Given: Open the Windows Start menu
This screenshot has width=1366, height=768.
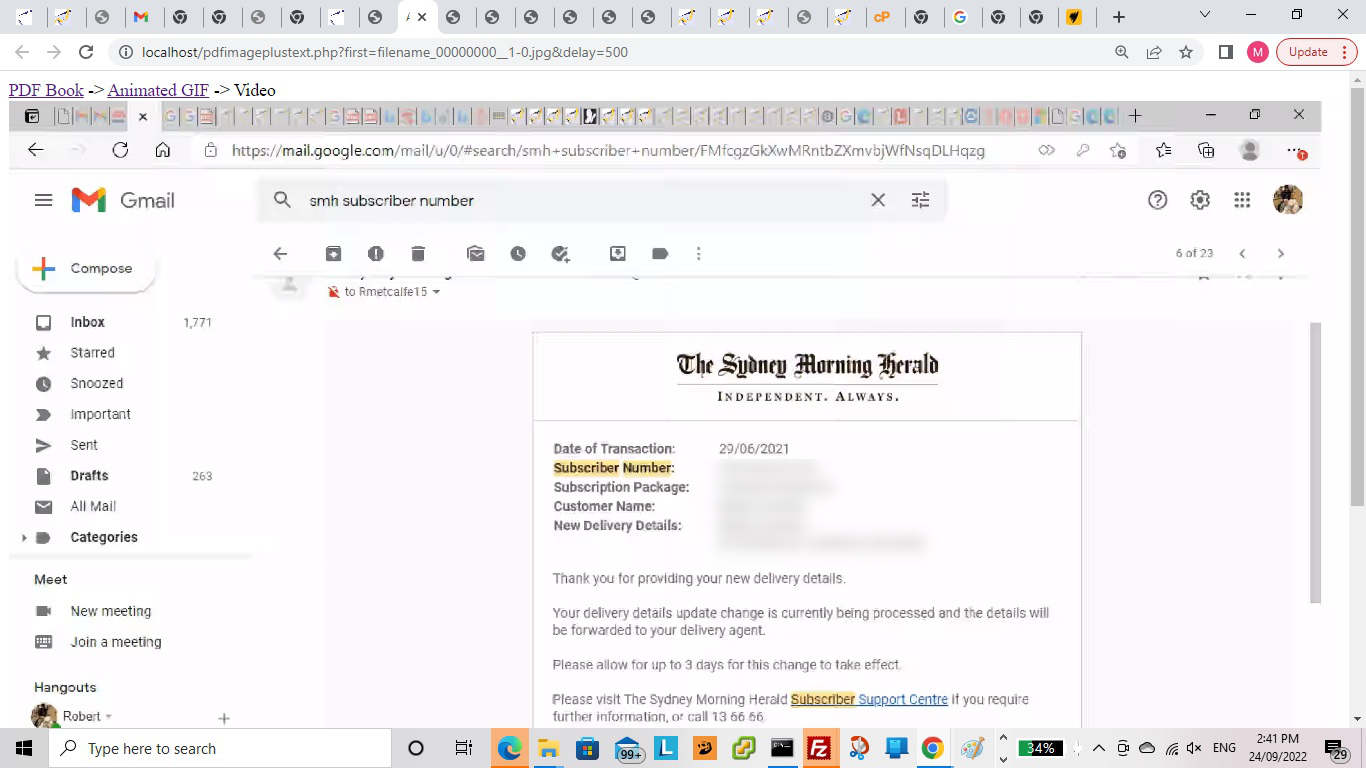Looking at the screenshot, I should point(23,748).
